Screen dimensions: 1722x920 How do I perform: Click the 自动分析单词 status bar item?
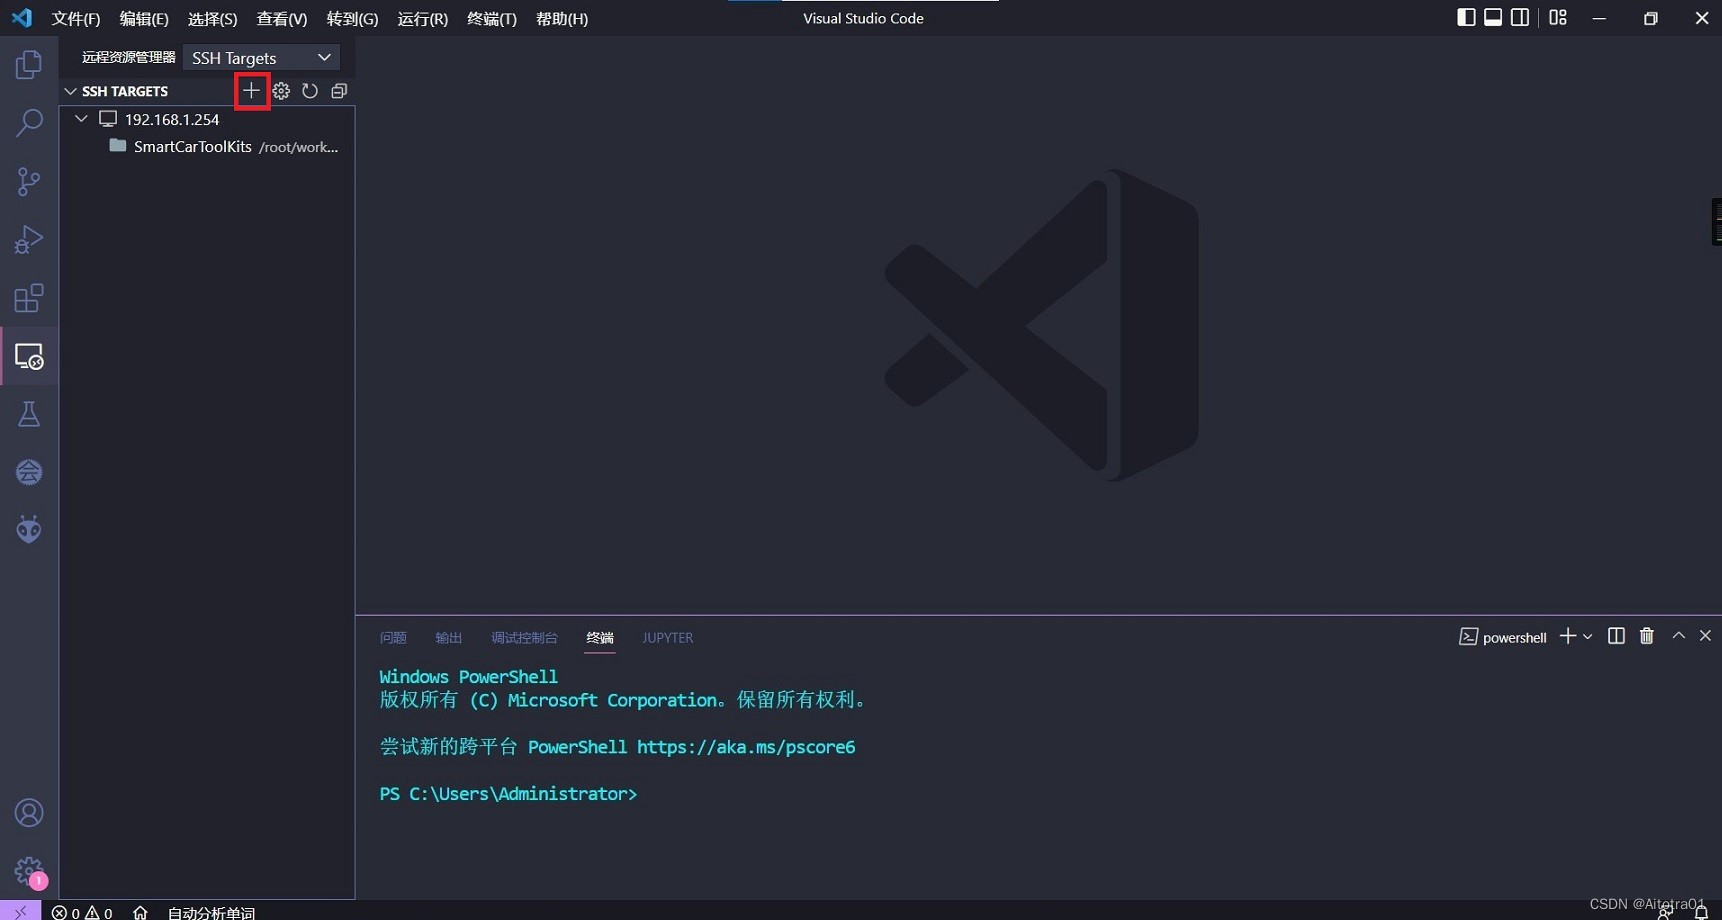tap(211, 912)
